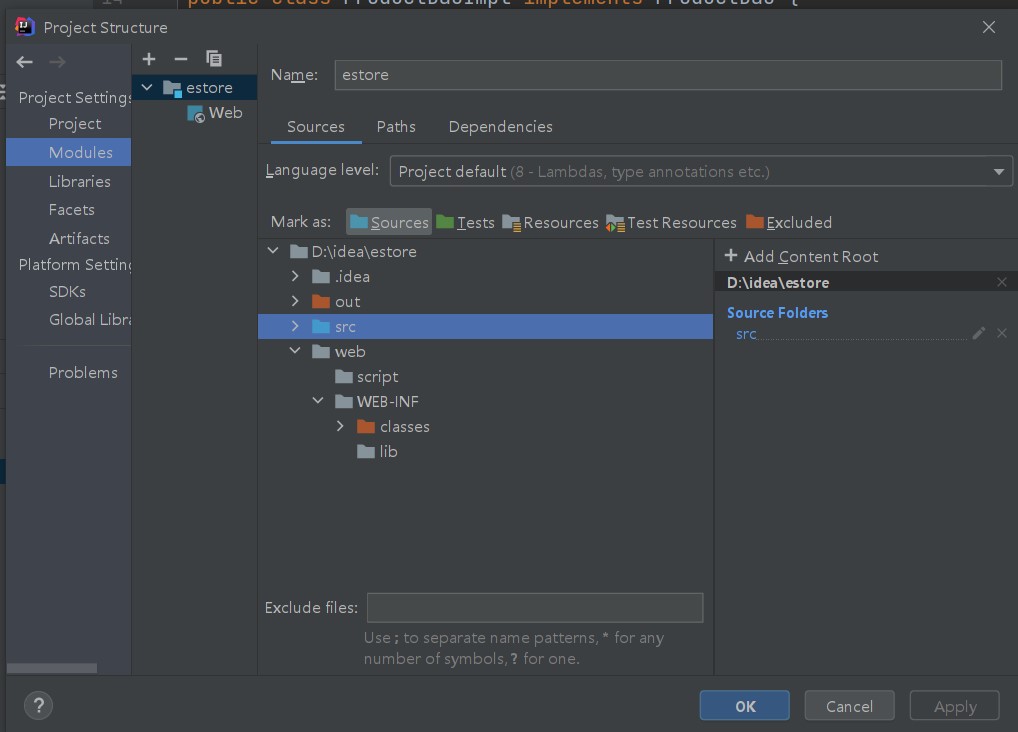Edit src source folder properties pencil
The height and width of the screenshot is (732, 1018).
[x=978, y=333]
